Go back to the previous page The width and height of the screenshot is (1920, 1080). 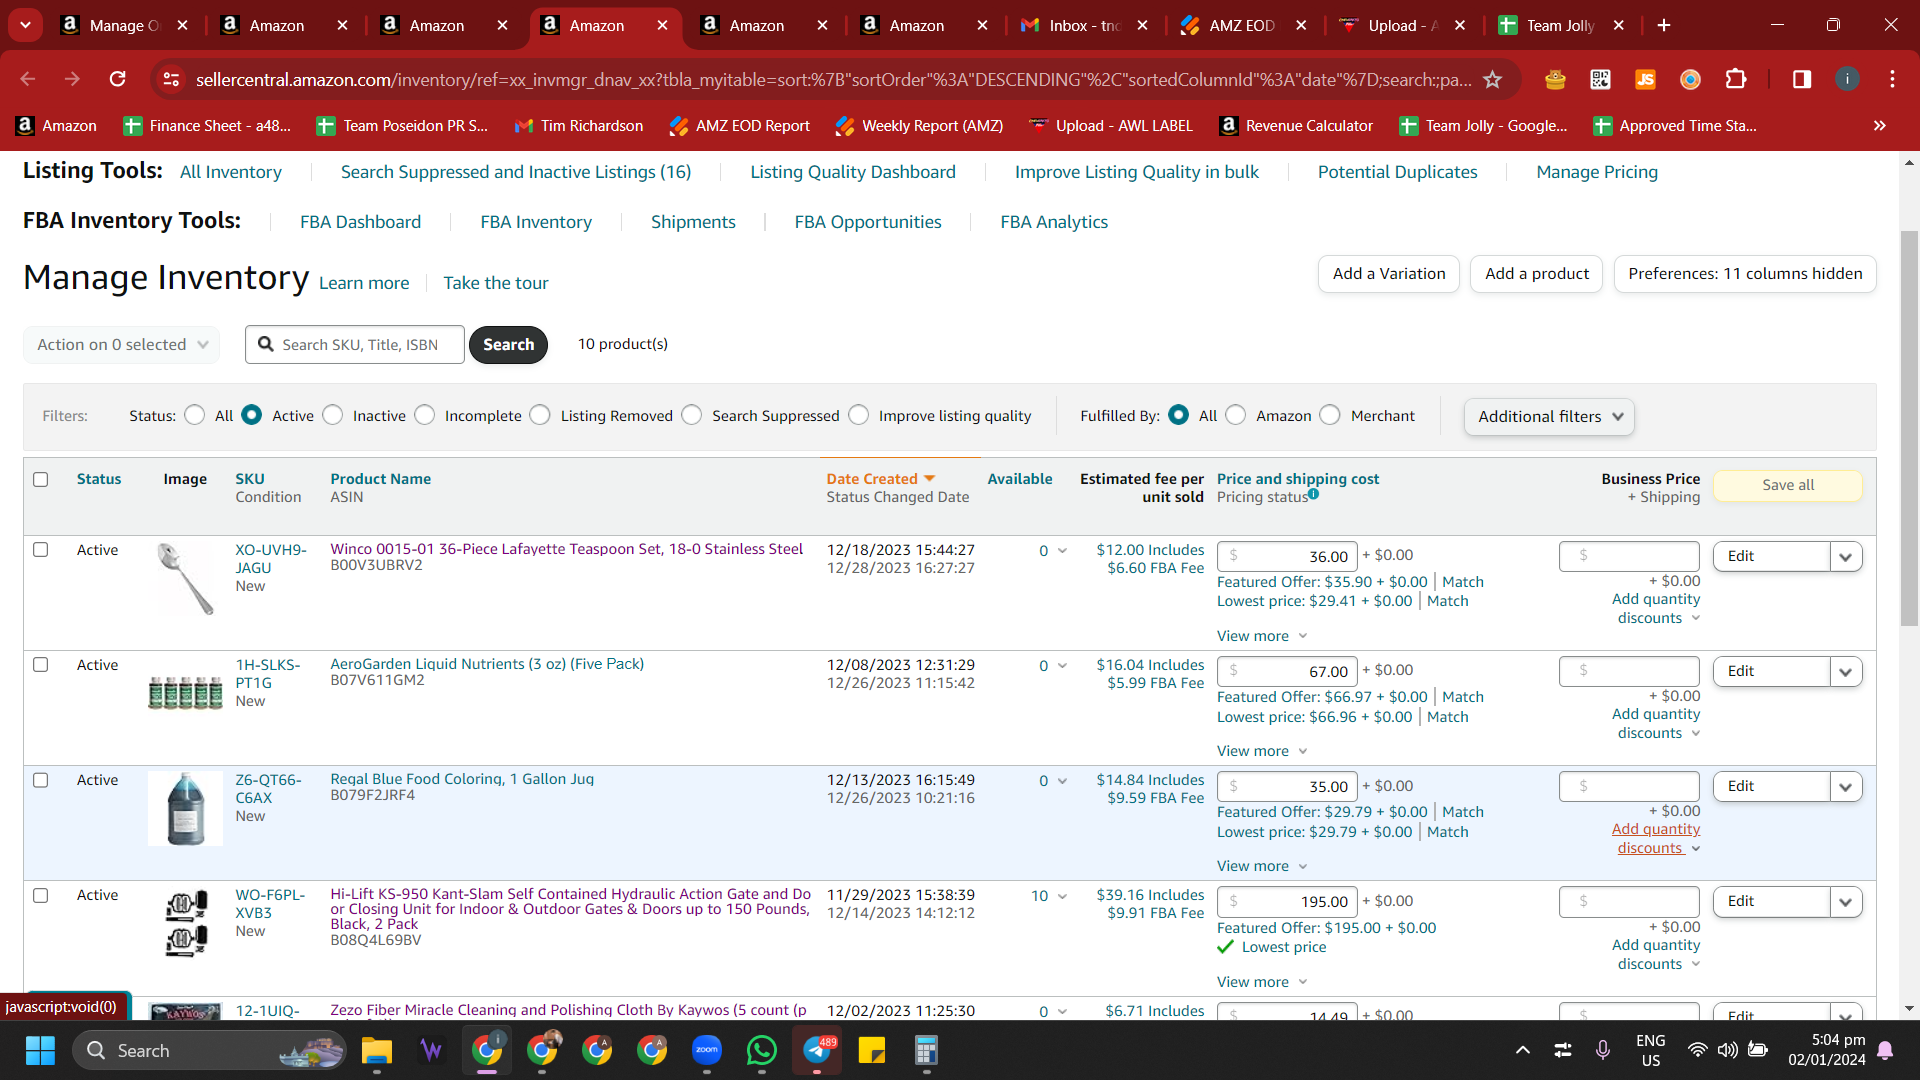28,79
